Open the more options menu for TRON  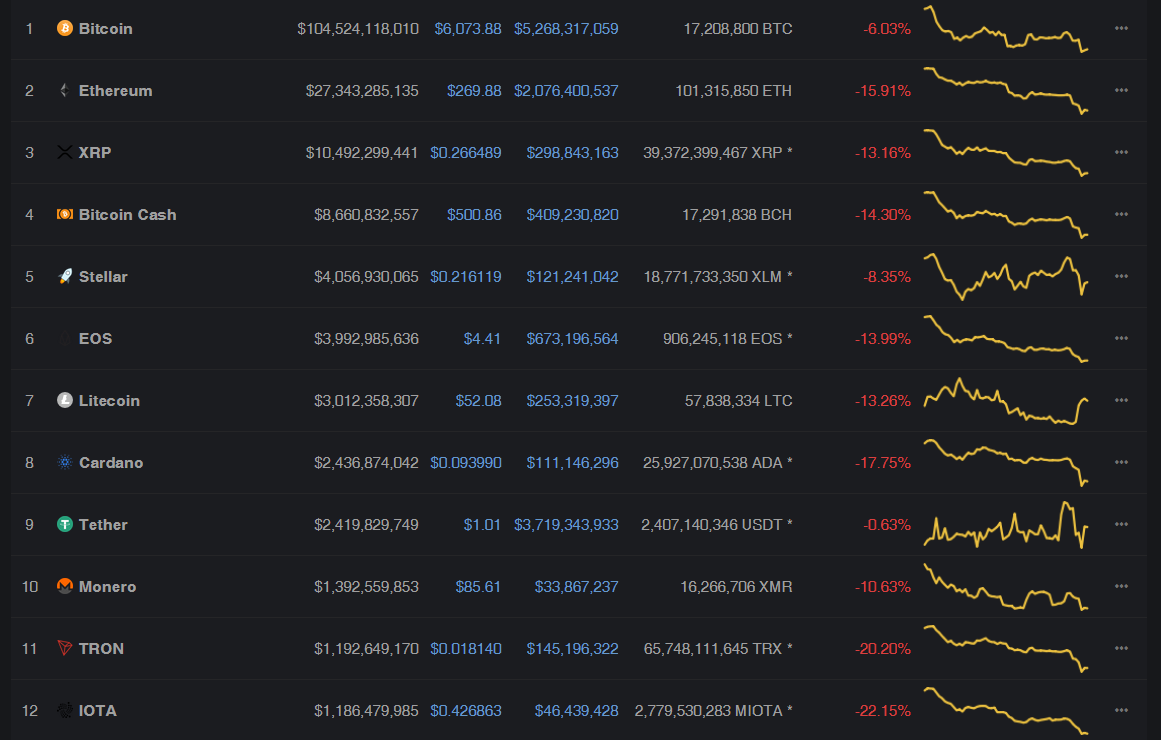[x=1121, y=648]
